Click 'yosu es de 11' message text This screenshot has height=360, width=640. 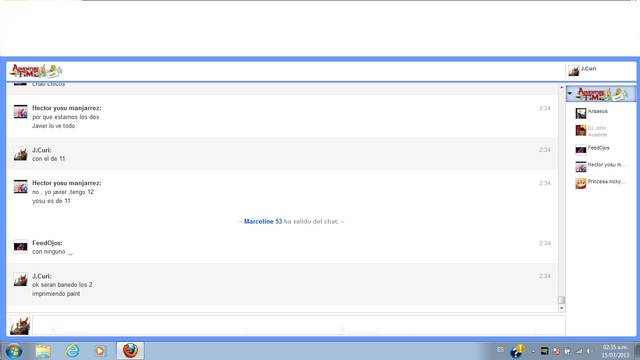click(51, 201)
